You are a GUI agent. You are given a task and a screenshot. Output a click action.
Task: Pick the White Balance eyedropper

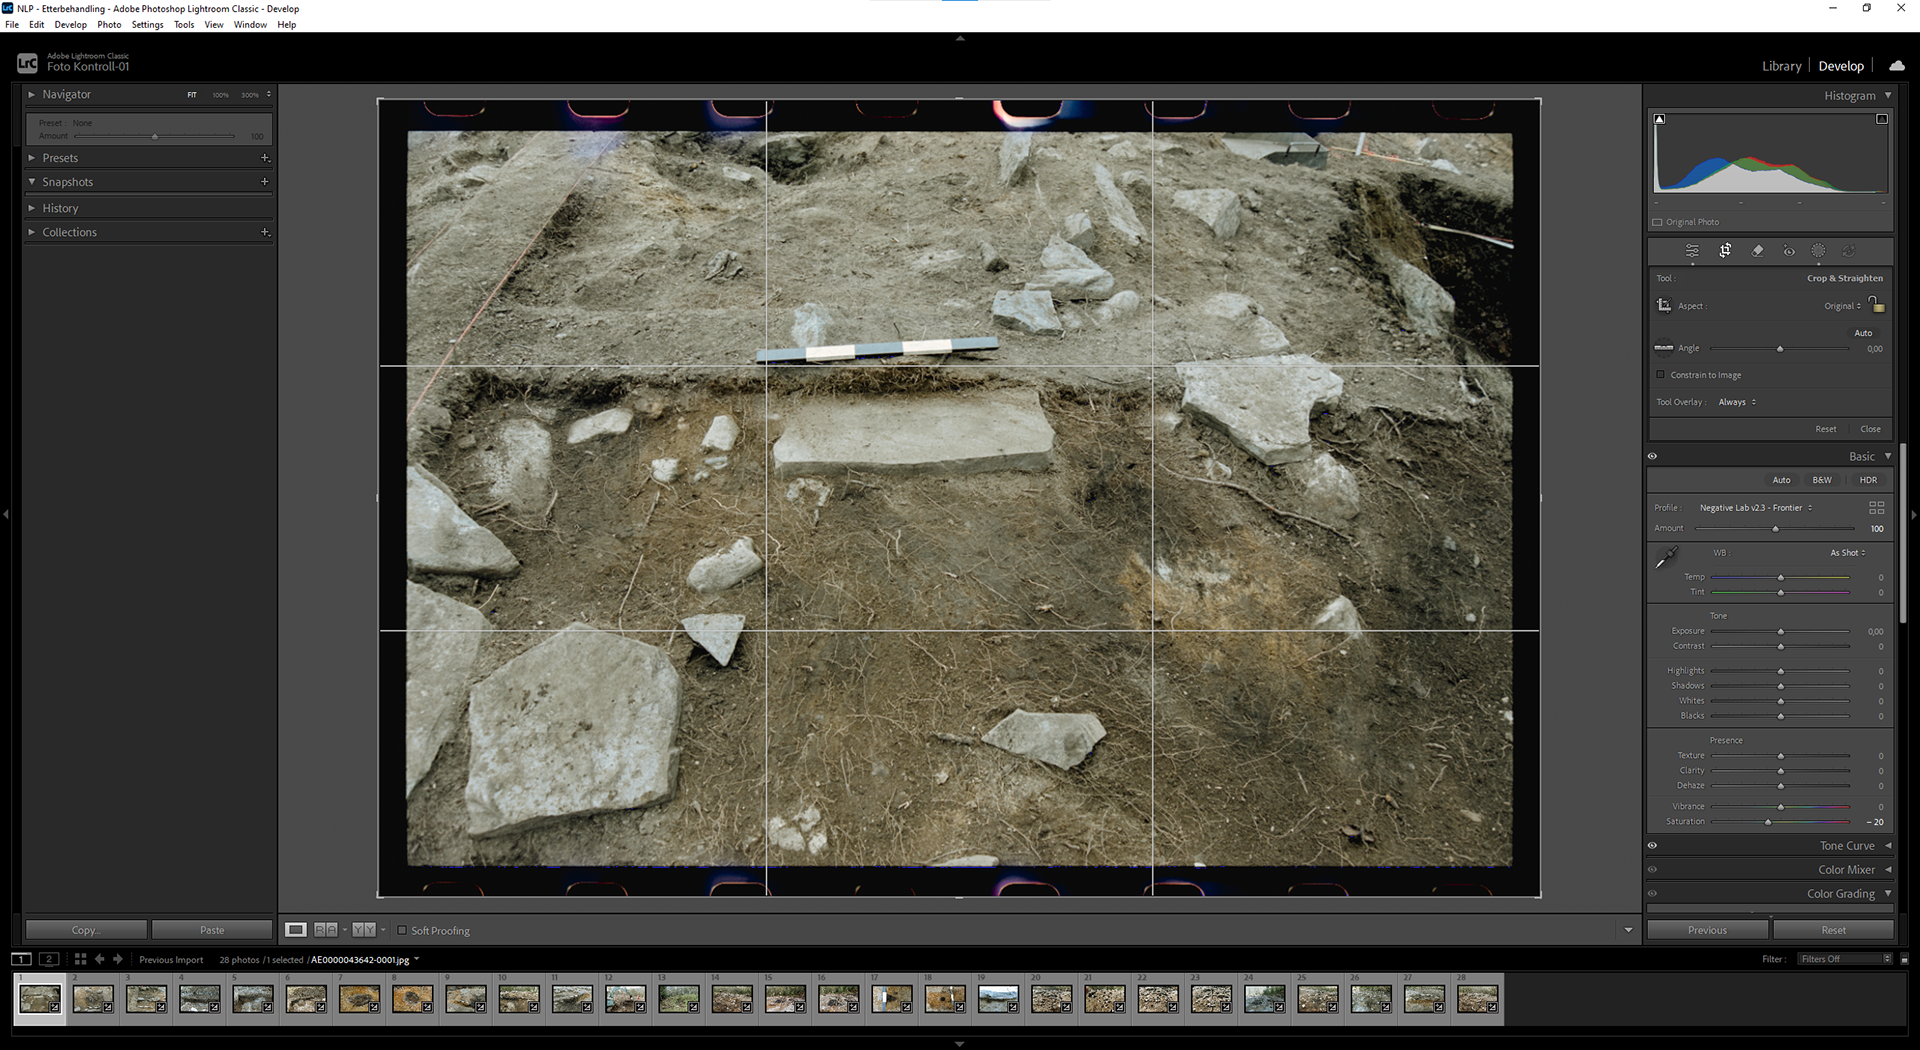point(1667,558)
